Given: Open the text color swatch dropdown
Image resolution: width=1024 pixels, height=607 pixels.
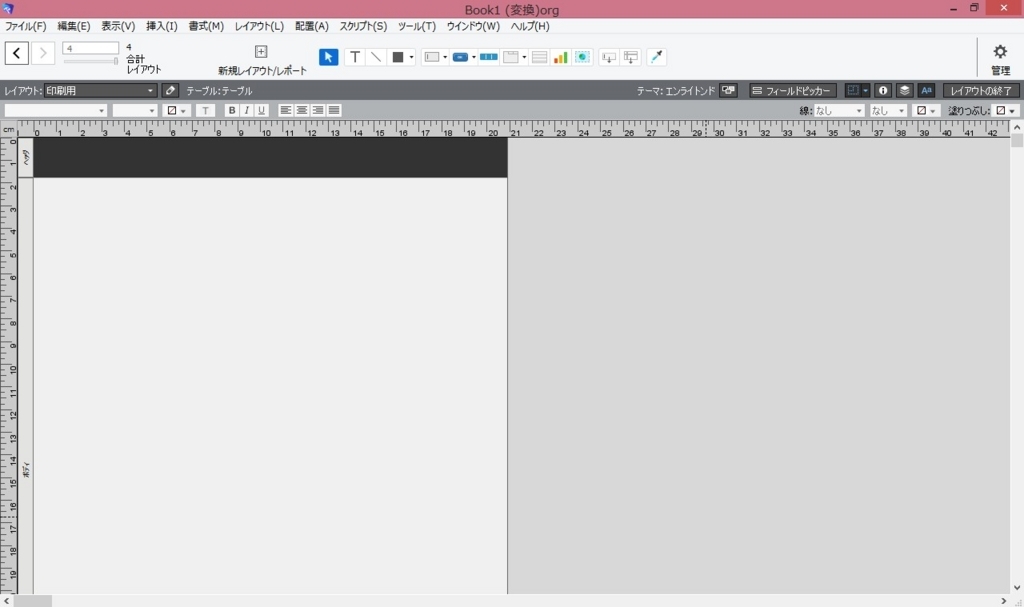Looking at the screenshot, I should click(x=176, y=110).
